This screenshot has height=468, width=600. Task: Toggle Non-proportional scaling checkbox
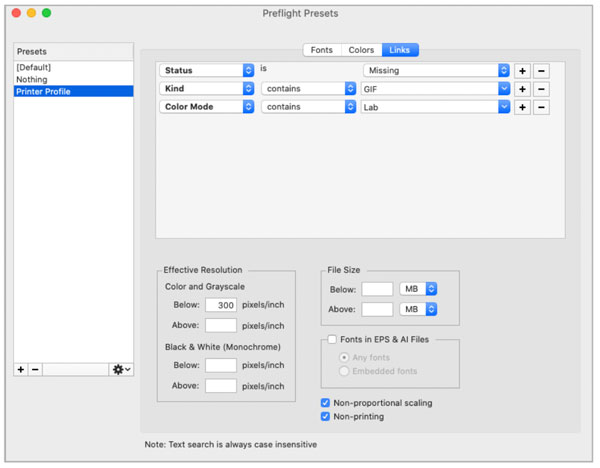coord(325,403)
